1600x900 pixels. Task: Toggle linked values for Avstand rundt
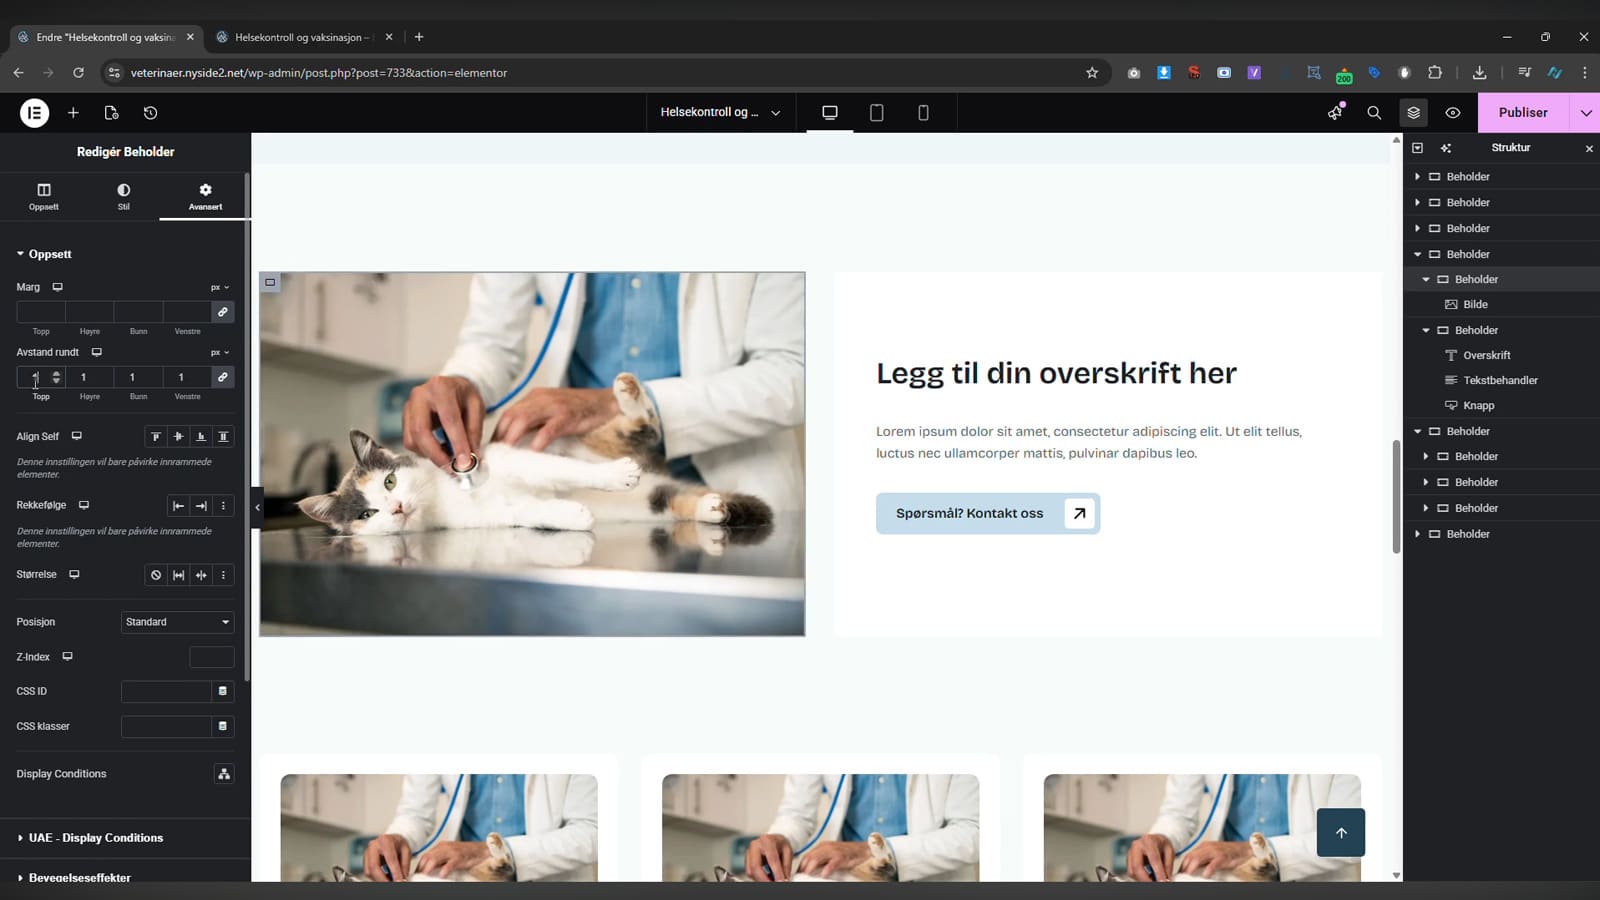223,377
